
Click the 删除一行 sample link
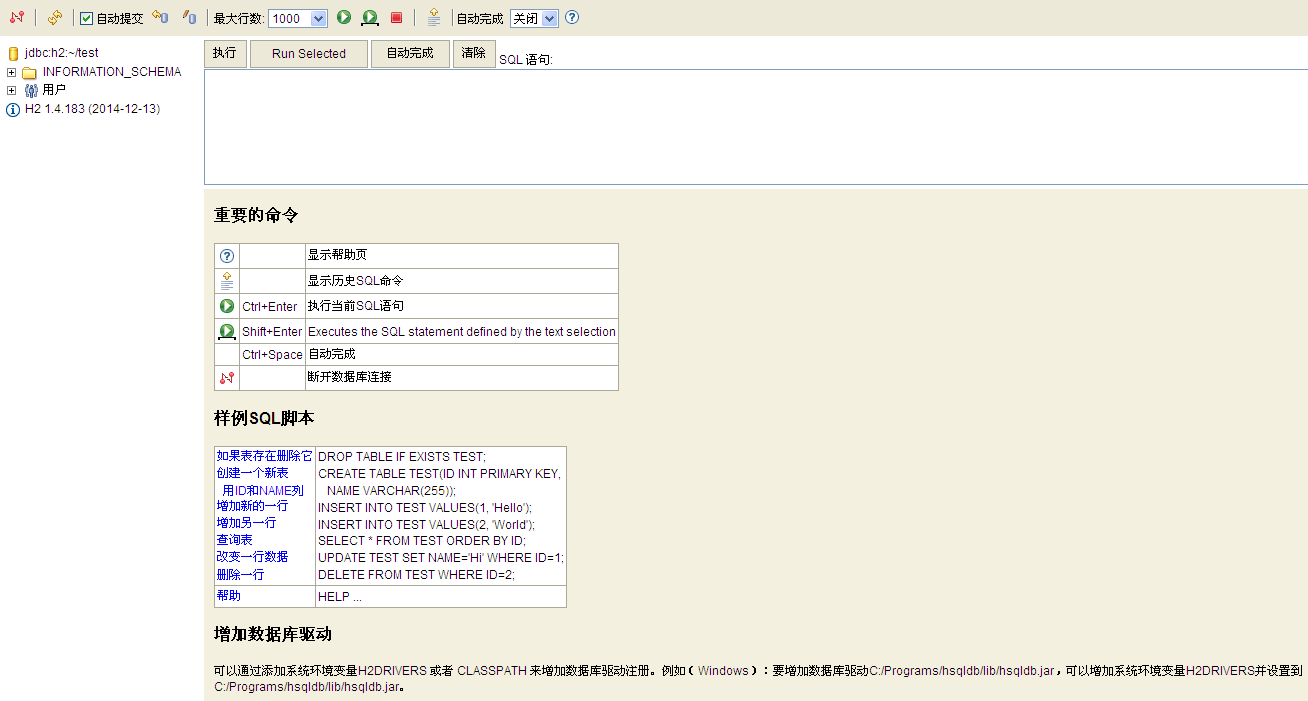point(241,575)
